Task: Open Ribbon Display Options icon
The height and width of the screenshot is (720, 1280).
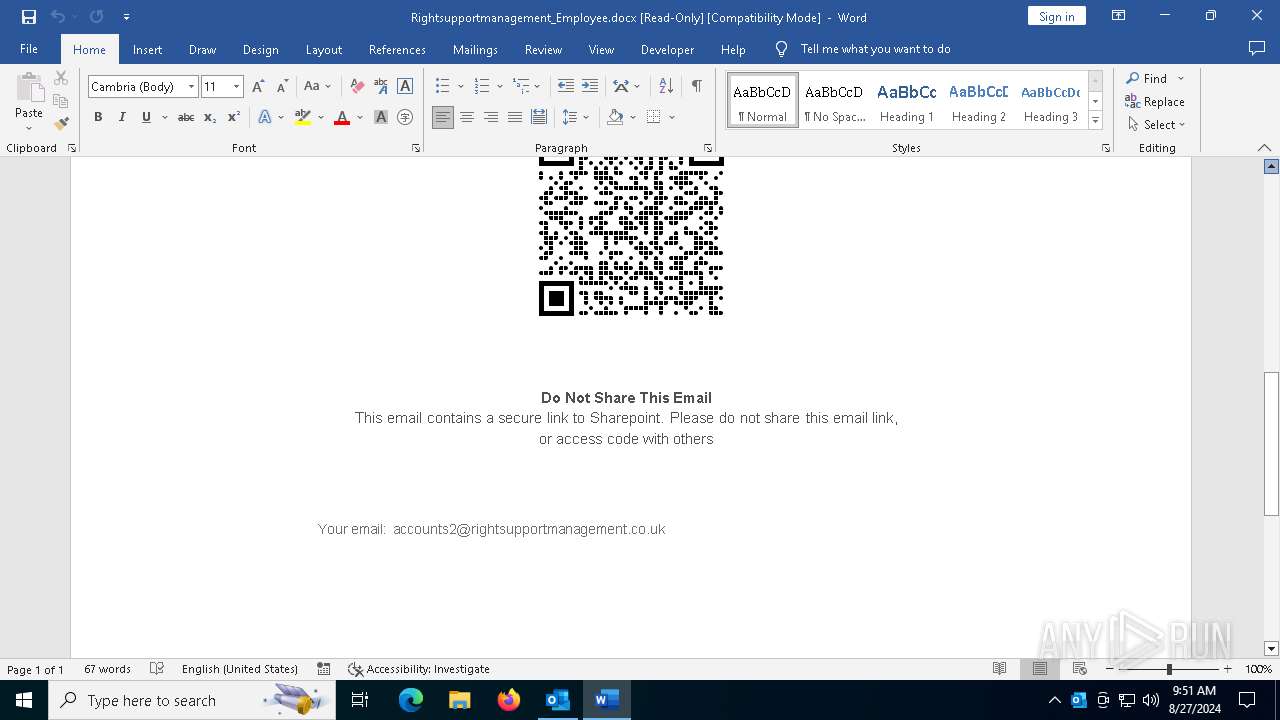Action: coord(1118,16)
